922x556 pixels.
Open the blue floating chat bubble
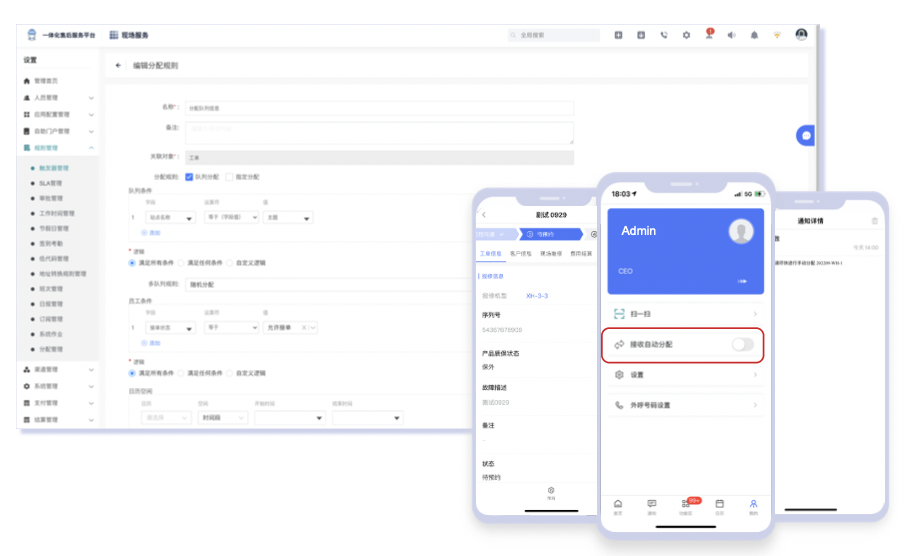(806, 136)
